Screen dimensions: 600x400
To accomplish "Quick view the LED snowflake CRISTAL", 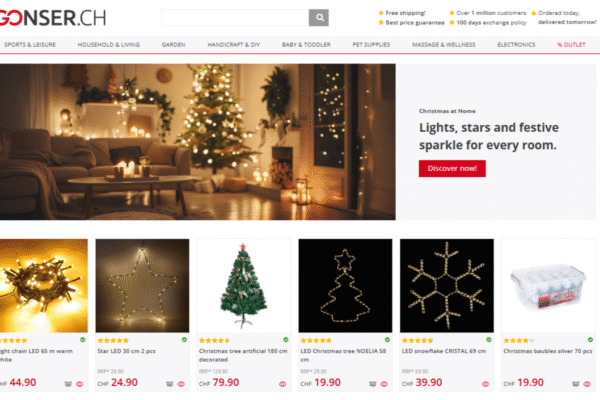I will [485, 384].
